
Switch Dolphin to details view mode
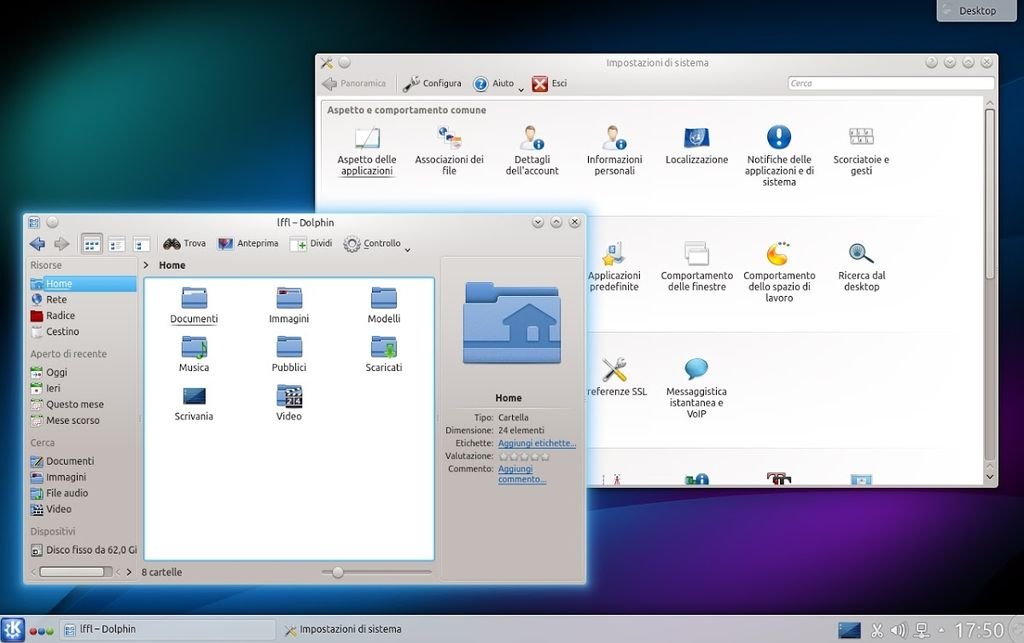[x=141, y=244]
